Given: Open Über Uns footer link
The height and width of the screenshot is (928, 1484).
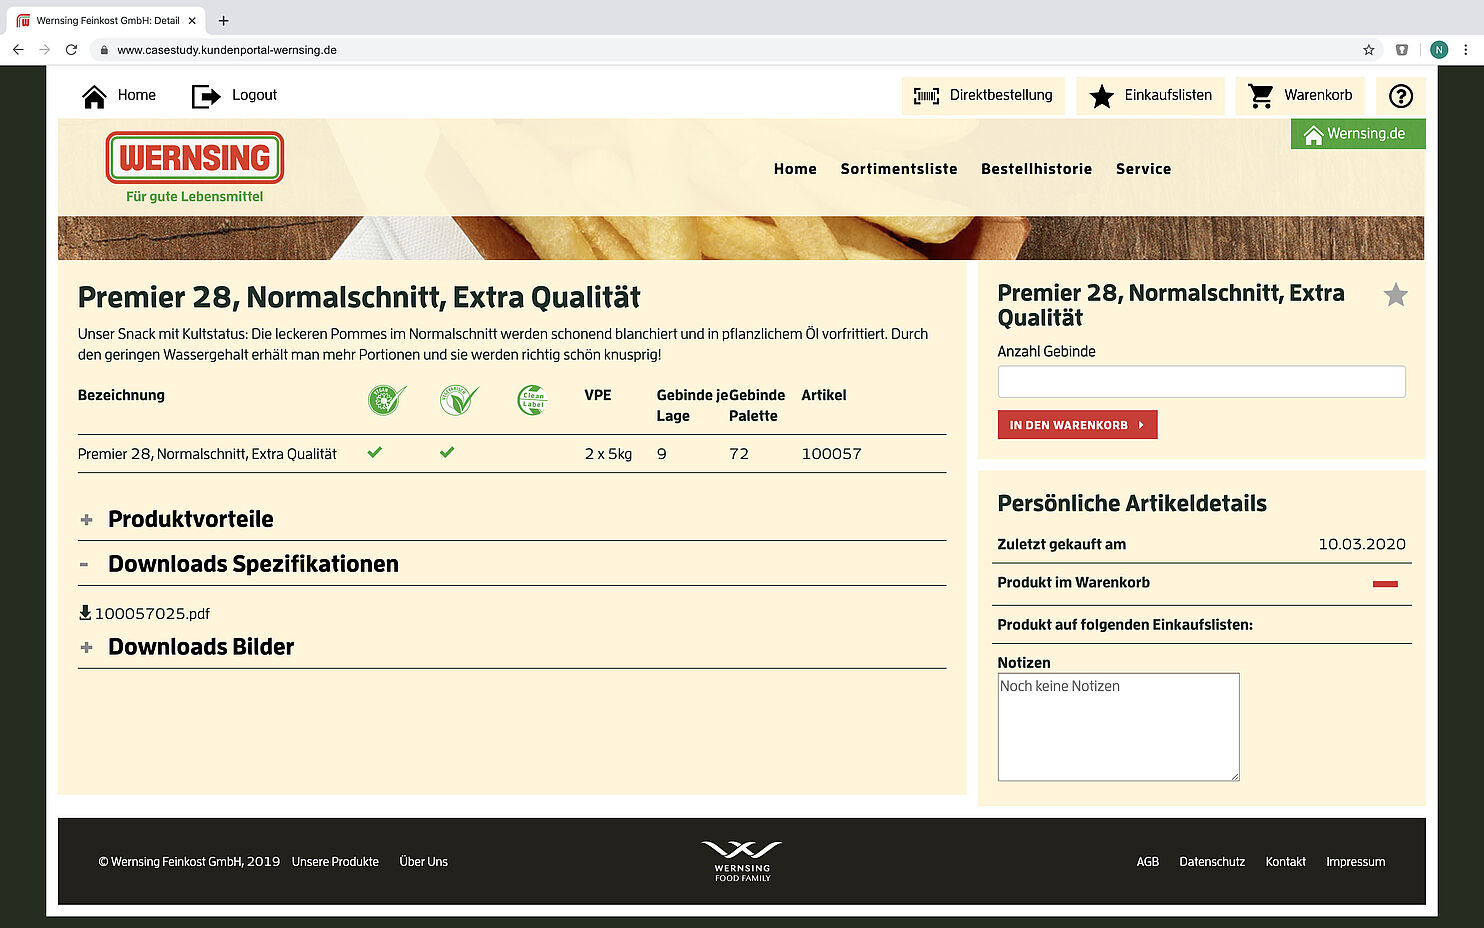Looking at the screenshot, I should tap(423, 862).
